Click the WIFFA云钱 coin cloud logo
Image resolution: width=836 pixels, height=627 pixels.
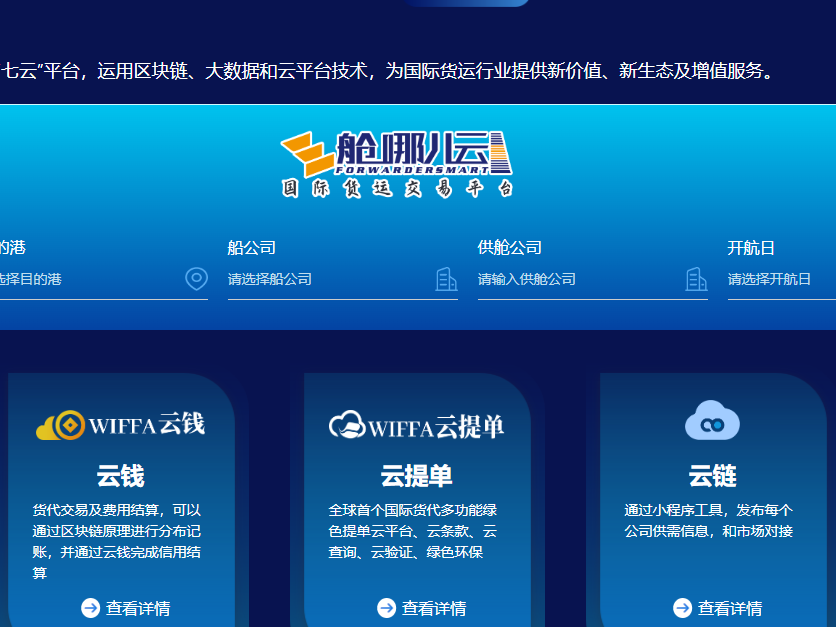[120, 425]
